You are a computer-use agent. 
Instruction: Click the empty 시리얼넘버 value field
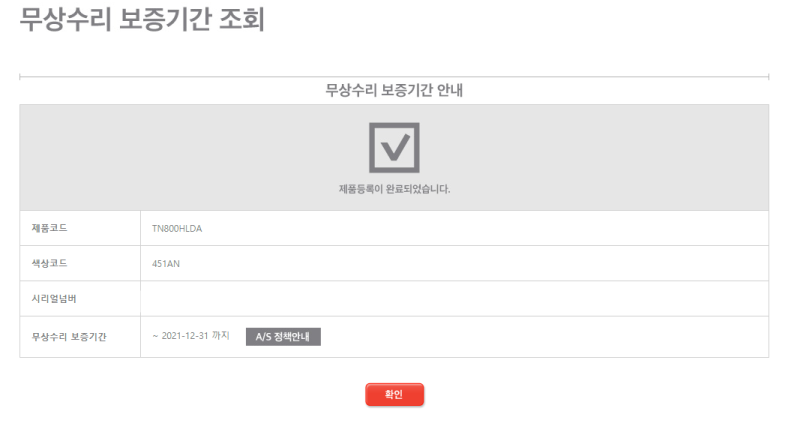pos(454,299)
